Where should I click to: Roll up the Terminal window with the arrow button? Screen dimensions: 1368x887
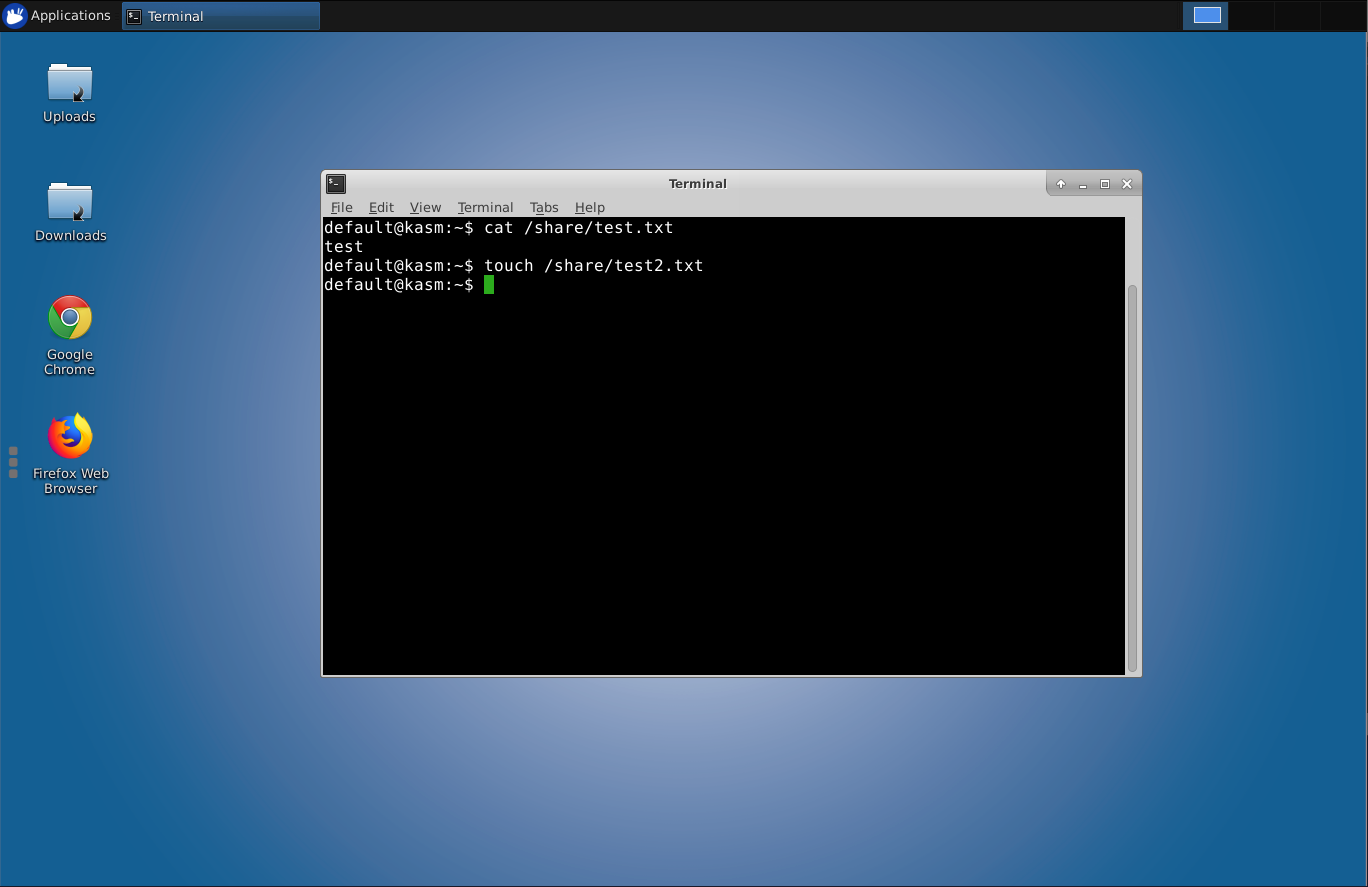pos(1061,184)
